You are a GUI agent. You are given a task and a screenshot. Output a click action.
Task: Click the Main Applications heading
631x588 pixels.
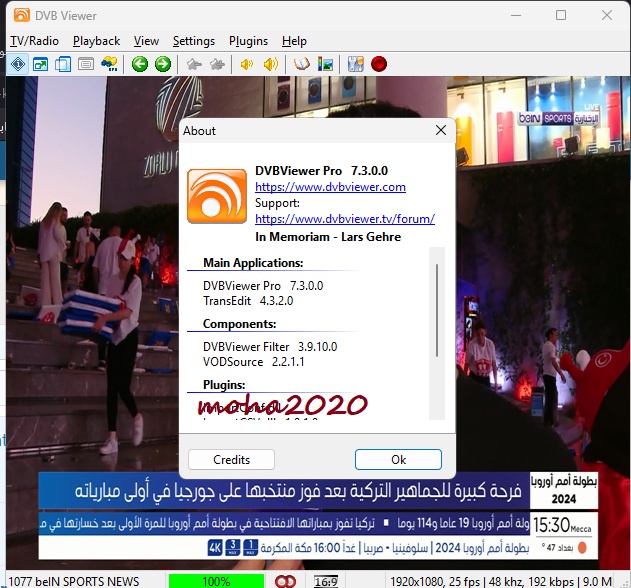253,263
